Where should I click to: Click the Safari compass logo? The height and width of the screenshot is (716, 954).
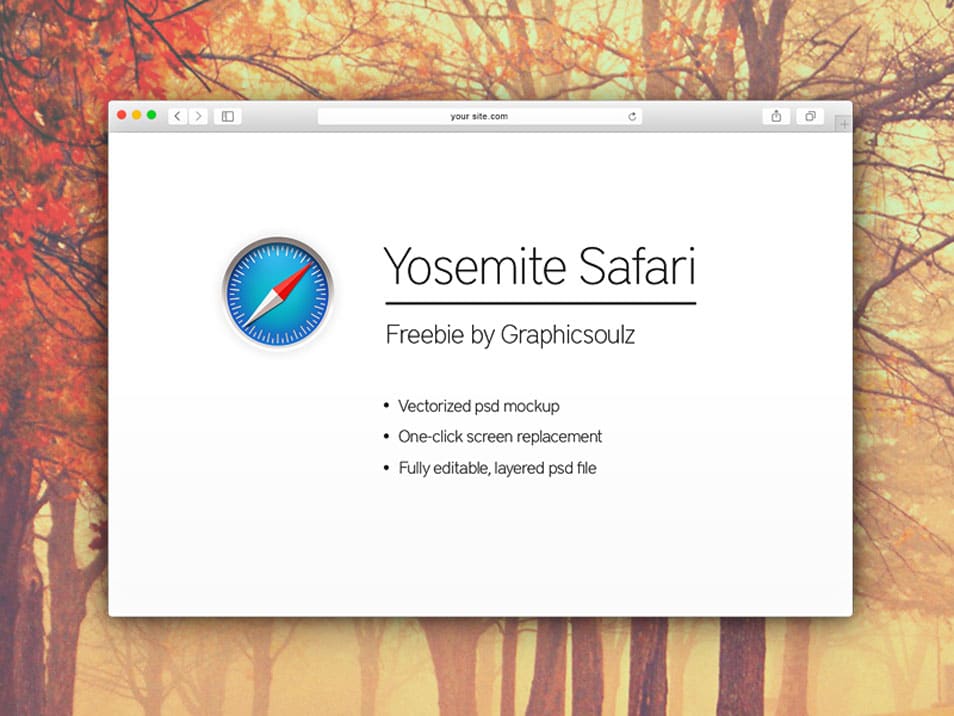click(x=278, y=293)
